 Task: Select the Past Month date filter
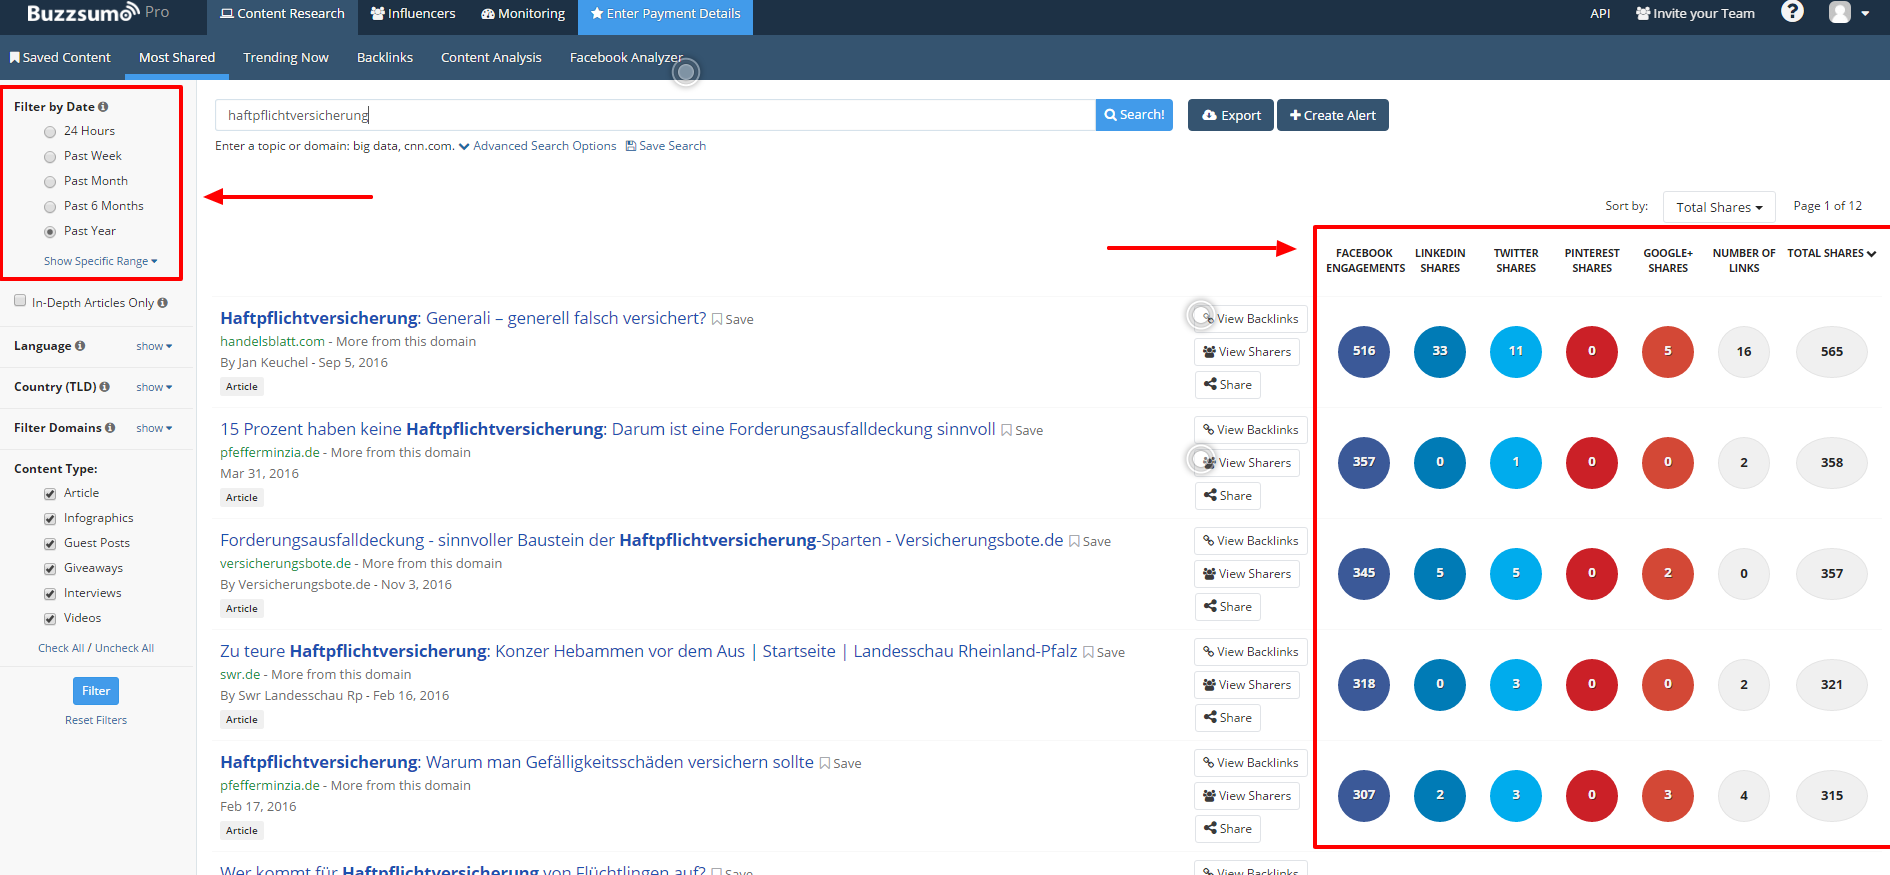[50, 182]
